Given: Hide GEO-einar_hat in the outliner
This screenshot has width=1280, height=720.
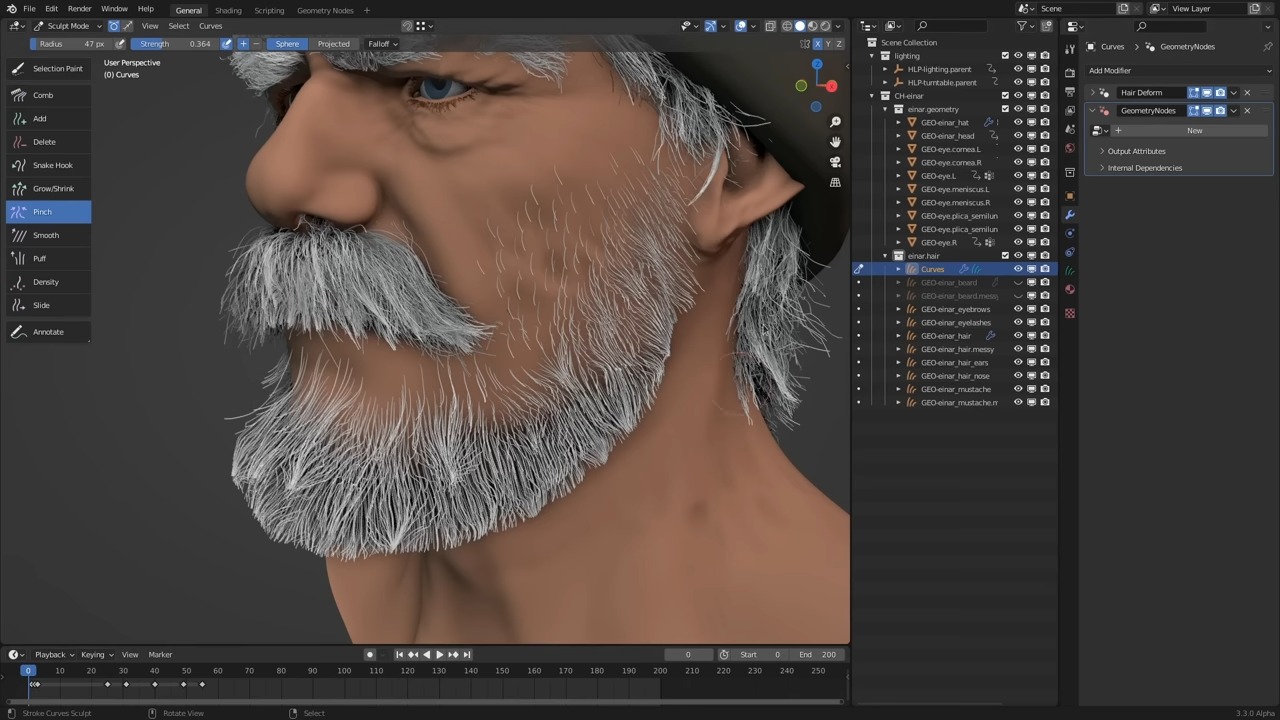Looking at the screenshot, I should [1018, 123].
